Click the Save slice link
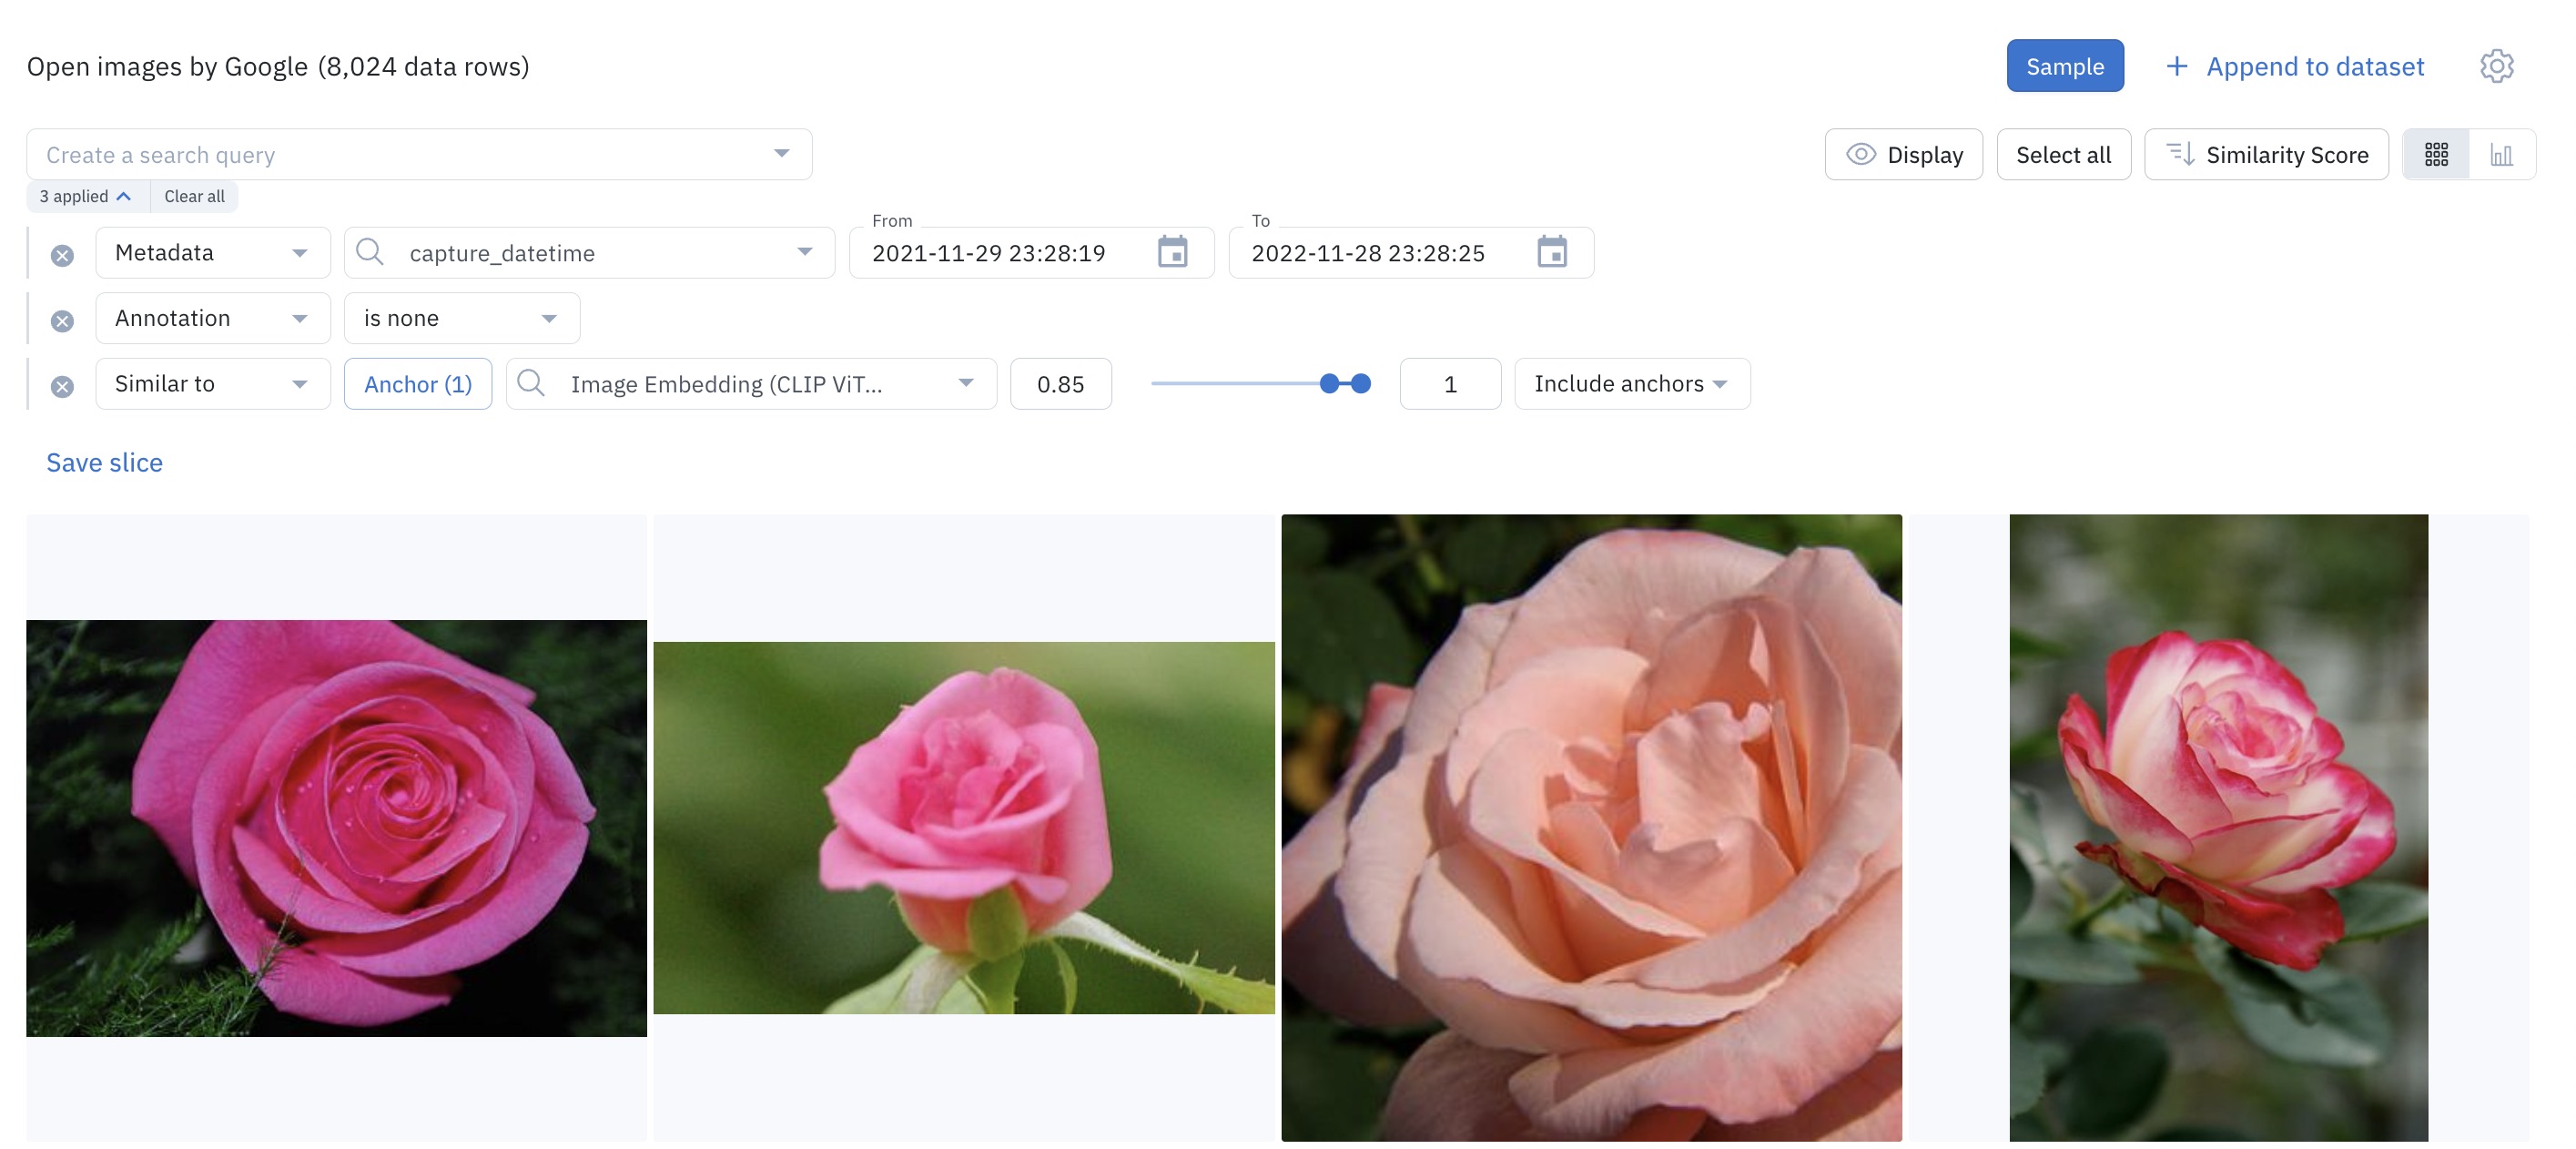This screenshot has width=2576, height=1149. (x=104, y=462)
